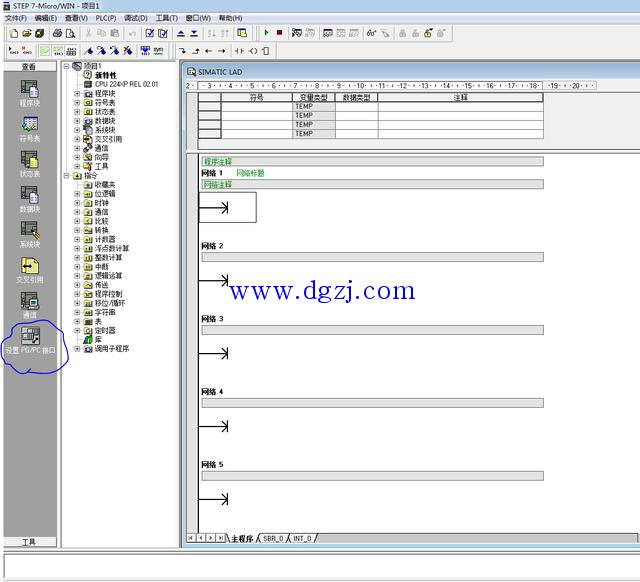
Task: Click the Print Preview icon
Action: click(71, 33)
